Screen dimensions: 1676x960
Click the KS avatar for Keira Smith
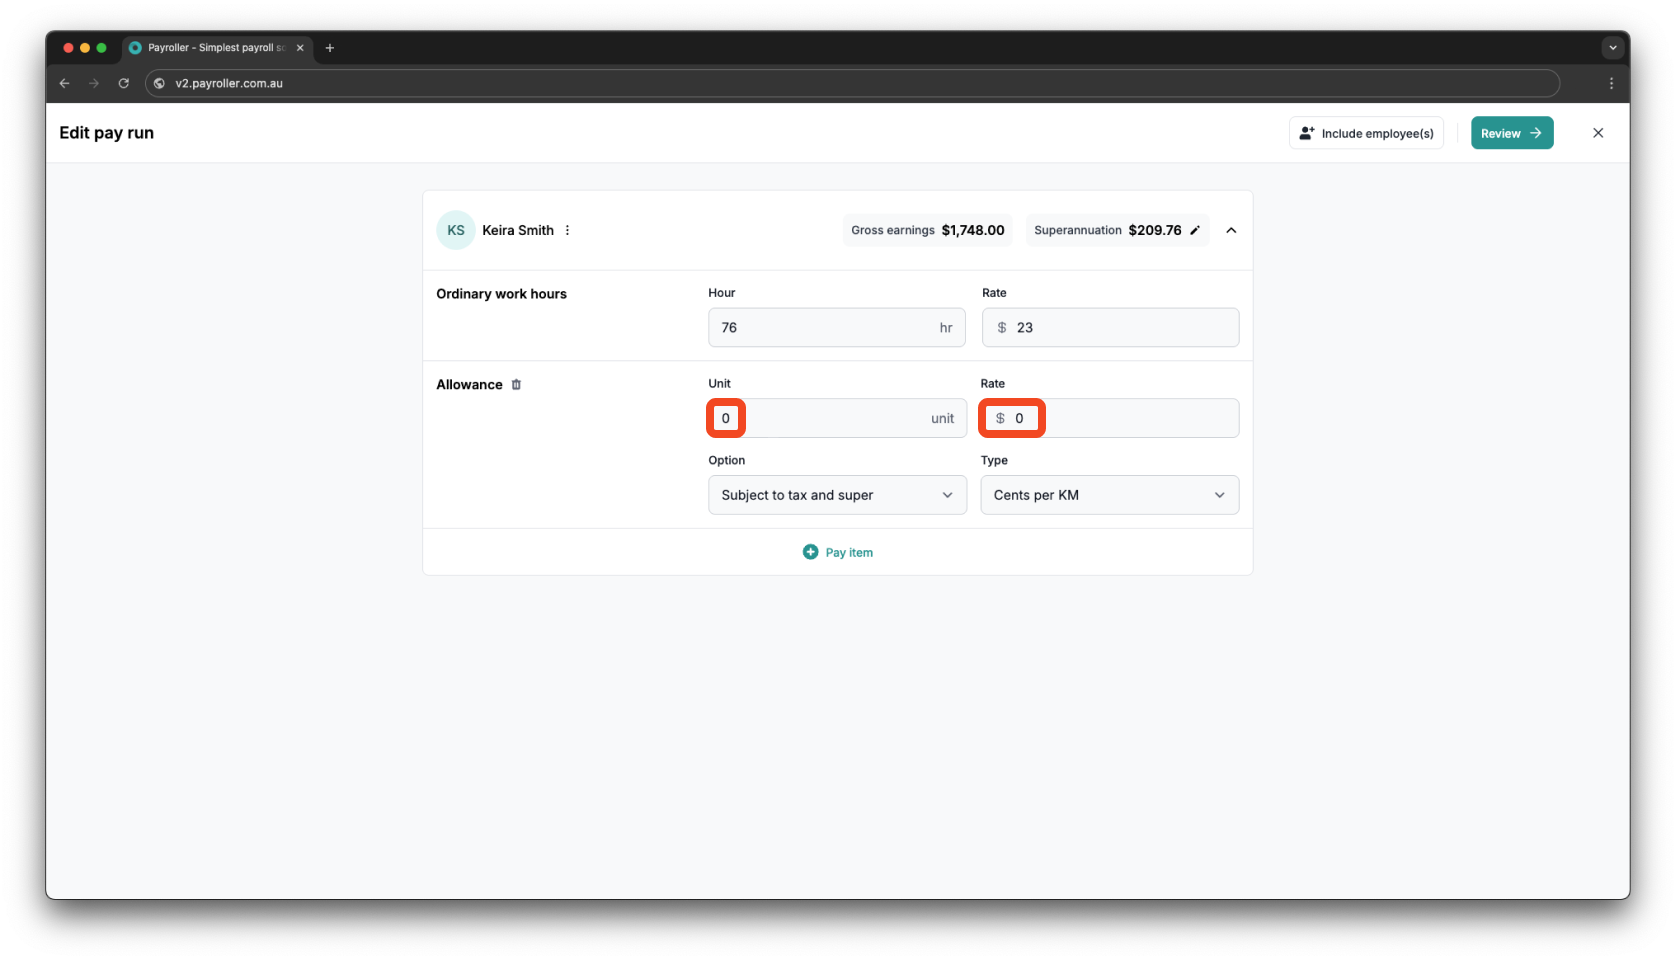(x=456, y=230)
